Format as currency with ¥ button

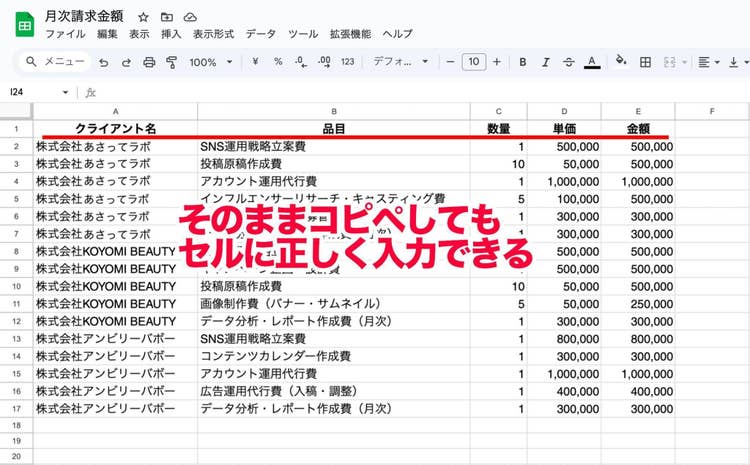click(x=256, y=62)
